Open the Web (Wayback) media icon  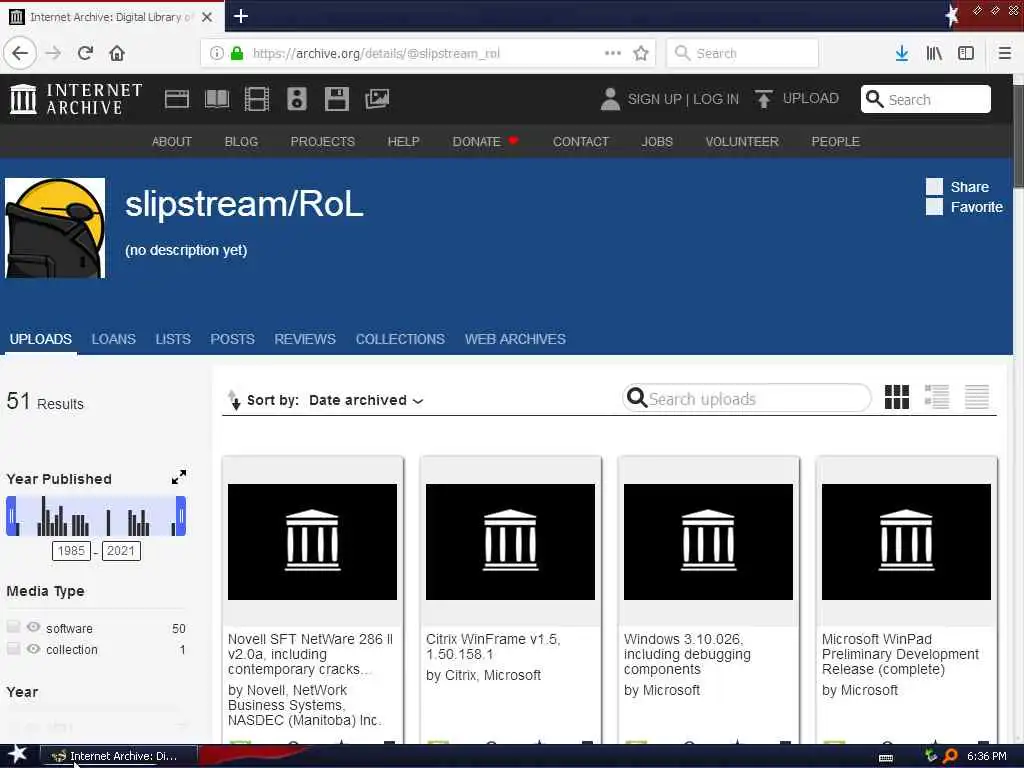[x=176, y=99]
